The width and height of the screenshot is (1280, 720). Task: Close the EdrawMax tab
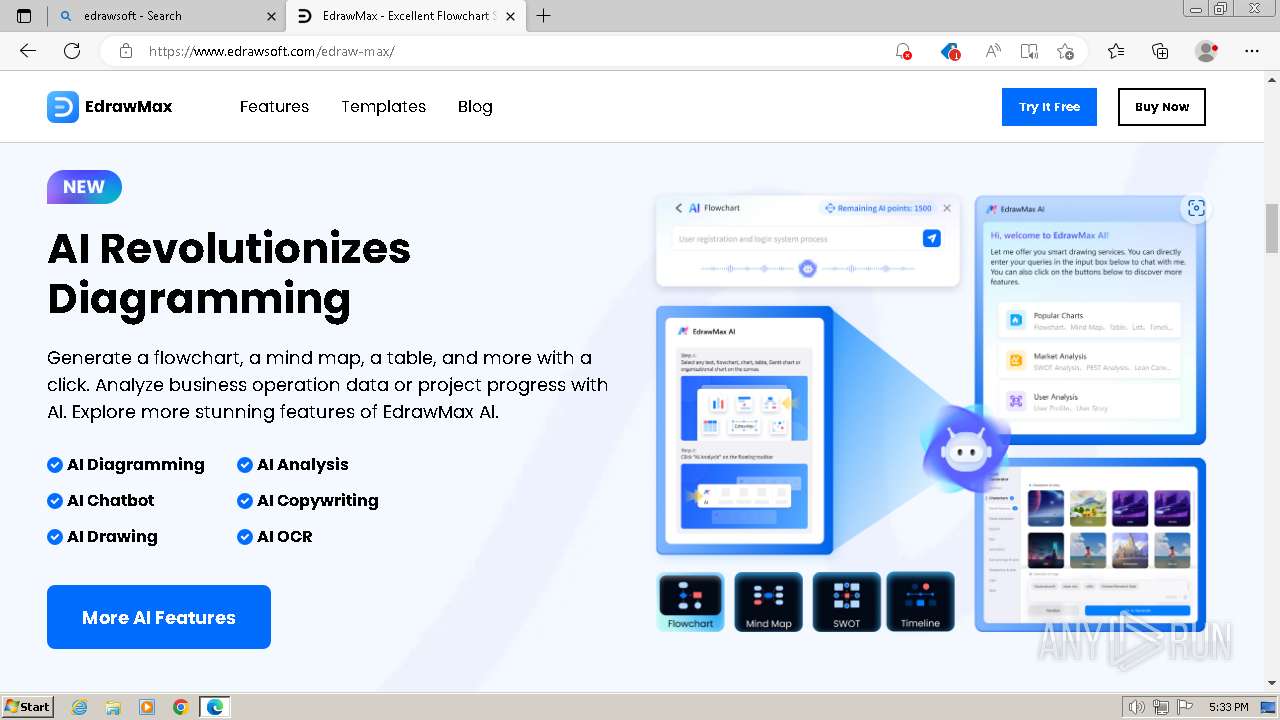[x=511, y=16]
